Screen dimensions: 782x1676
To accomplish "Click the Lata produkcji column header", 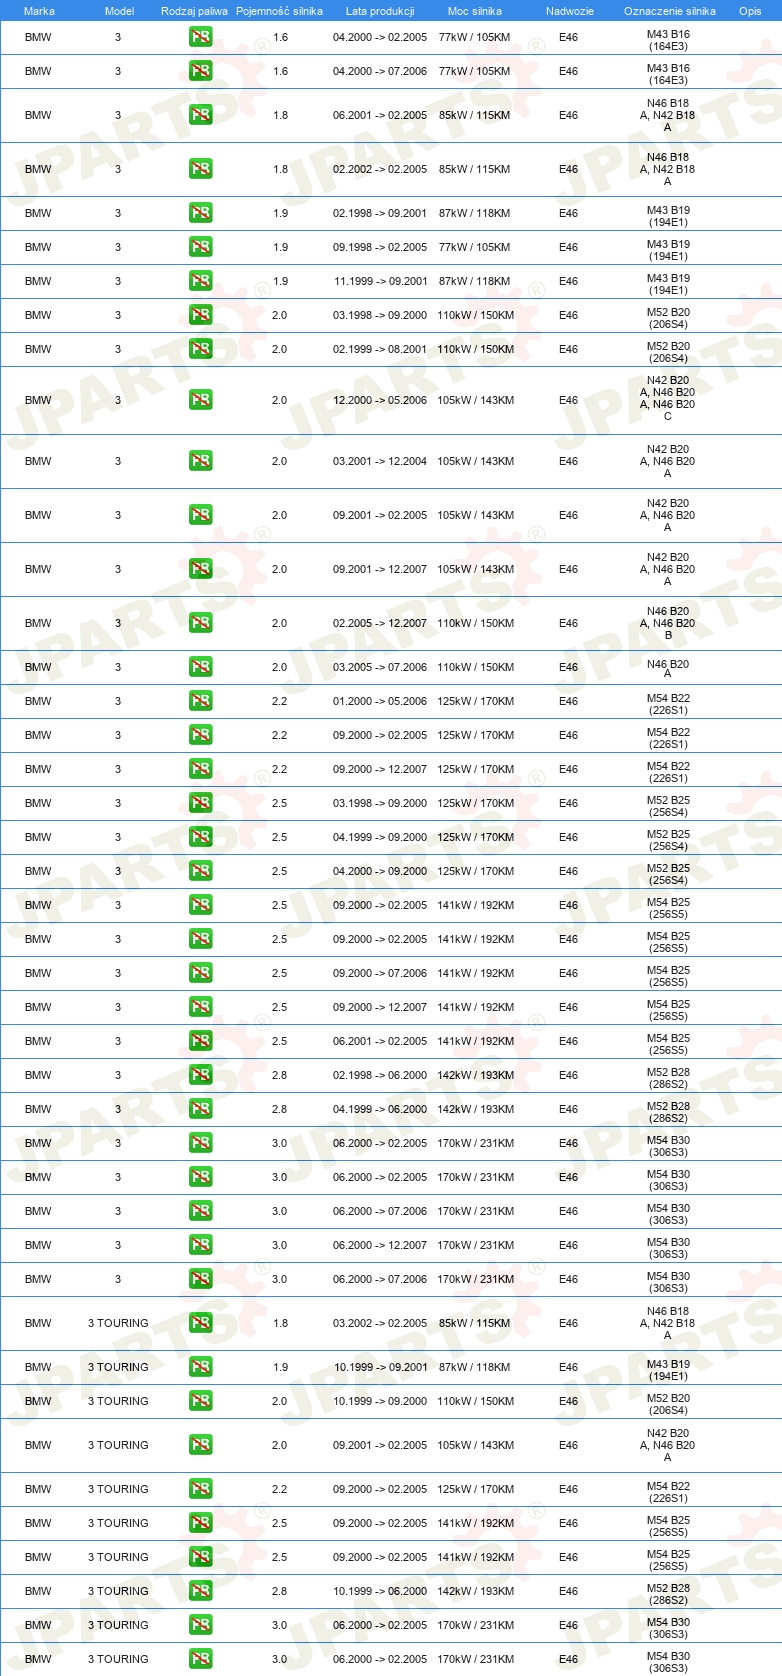I will 380,11.
